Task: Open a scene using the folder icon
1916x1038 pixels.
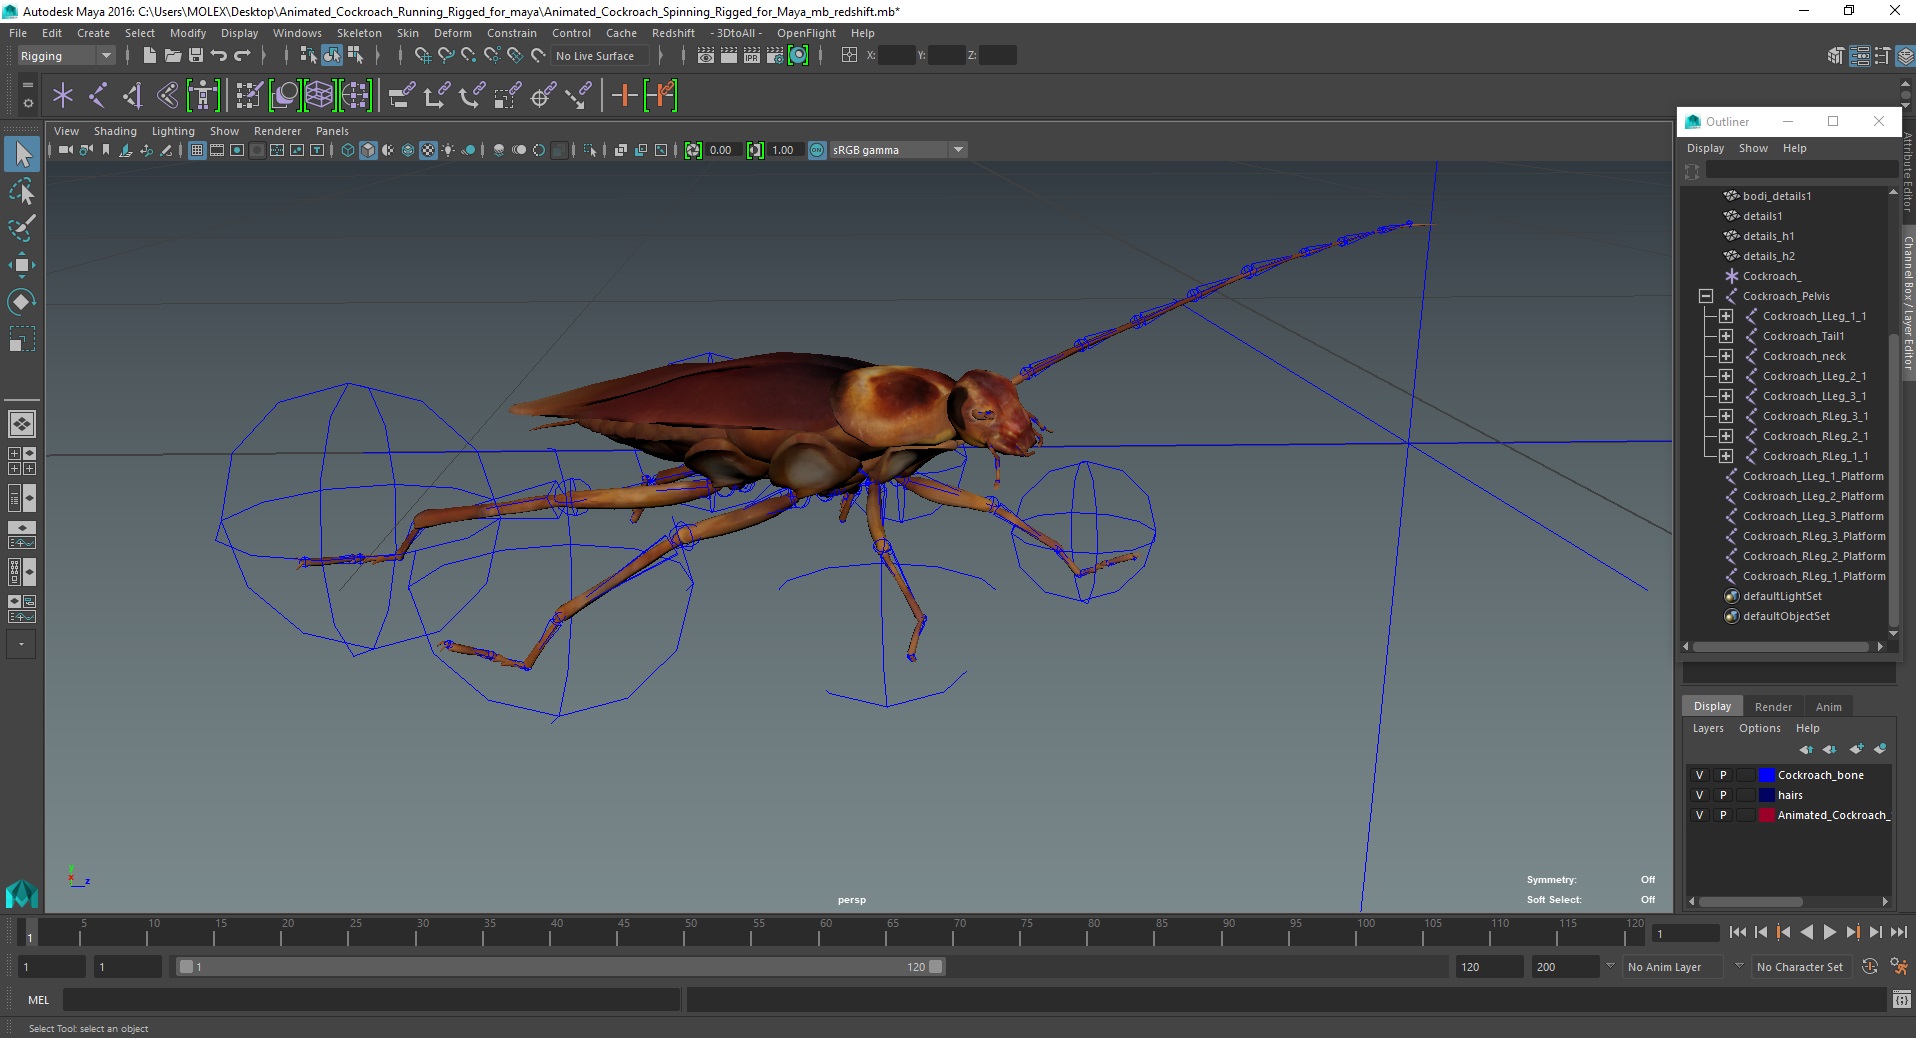Action: [x=172, y=56]
